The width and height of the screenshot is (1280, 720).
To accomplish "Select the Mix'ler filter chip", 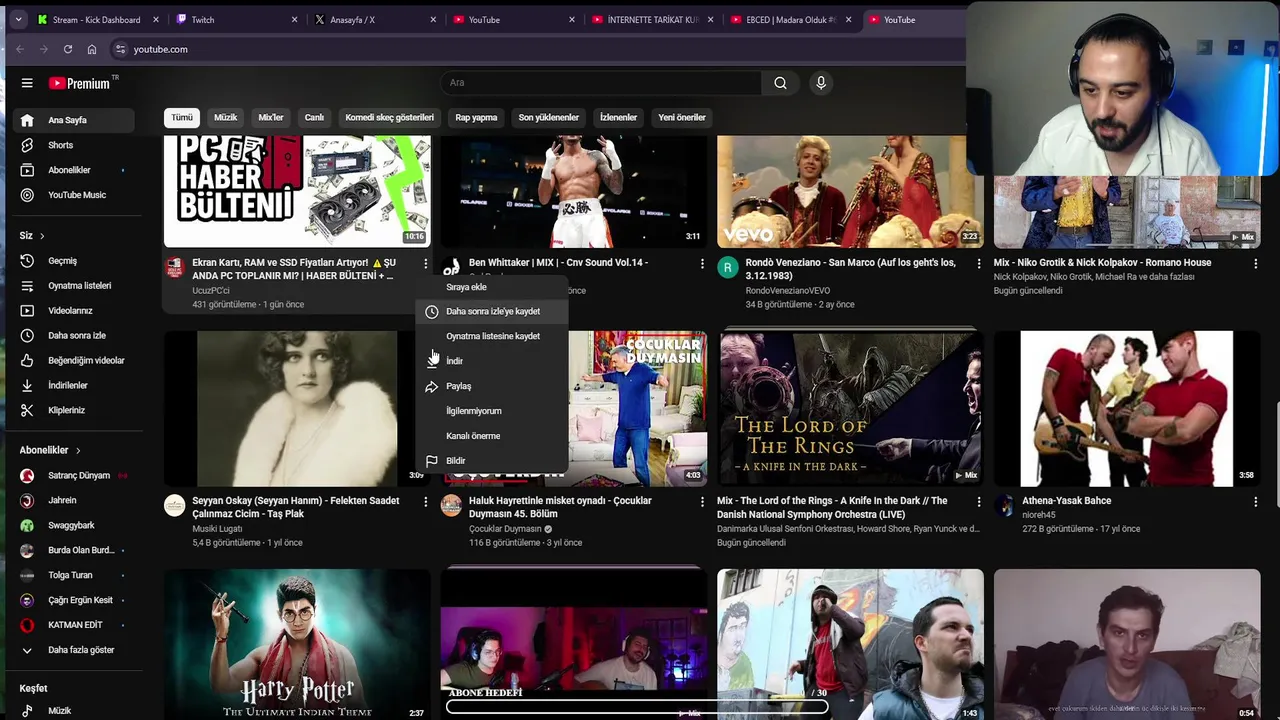I will (x=271, y=118).
